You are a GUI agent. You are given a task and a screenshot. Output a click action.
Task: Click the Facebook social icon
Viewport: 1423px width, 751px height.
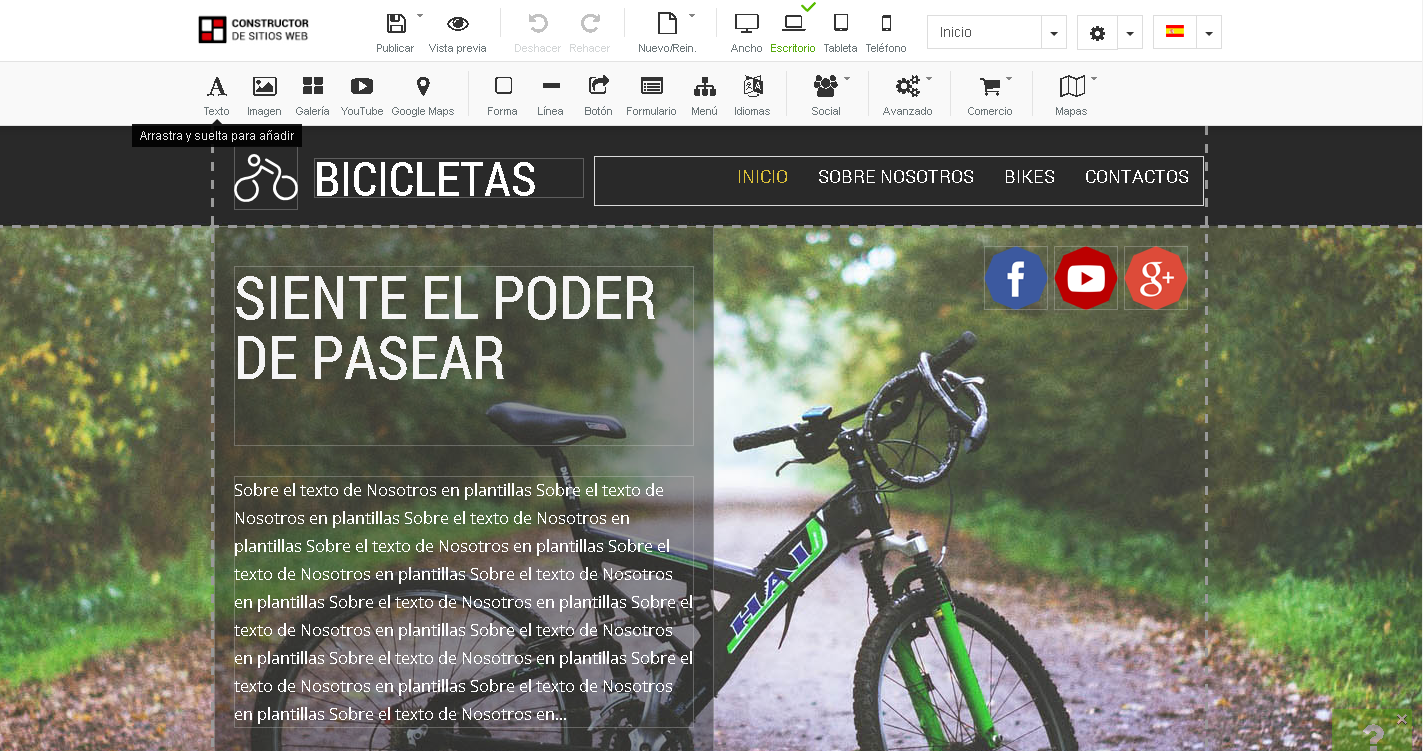[1016, 278]
